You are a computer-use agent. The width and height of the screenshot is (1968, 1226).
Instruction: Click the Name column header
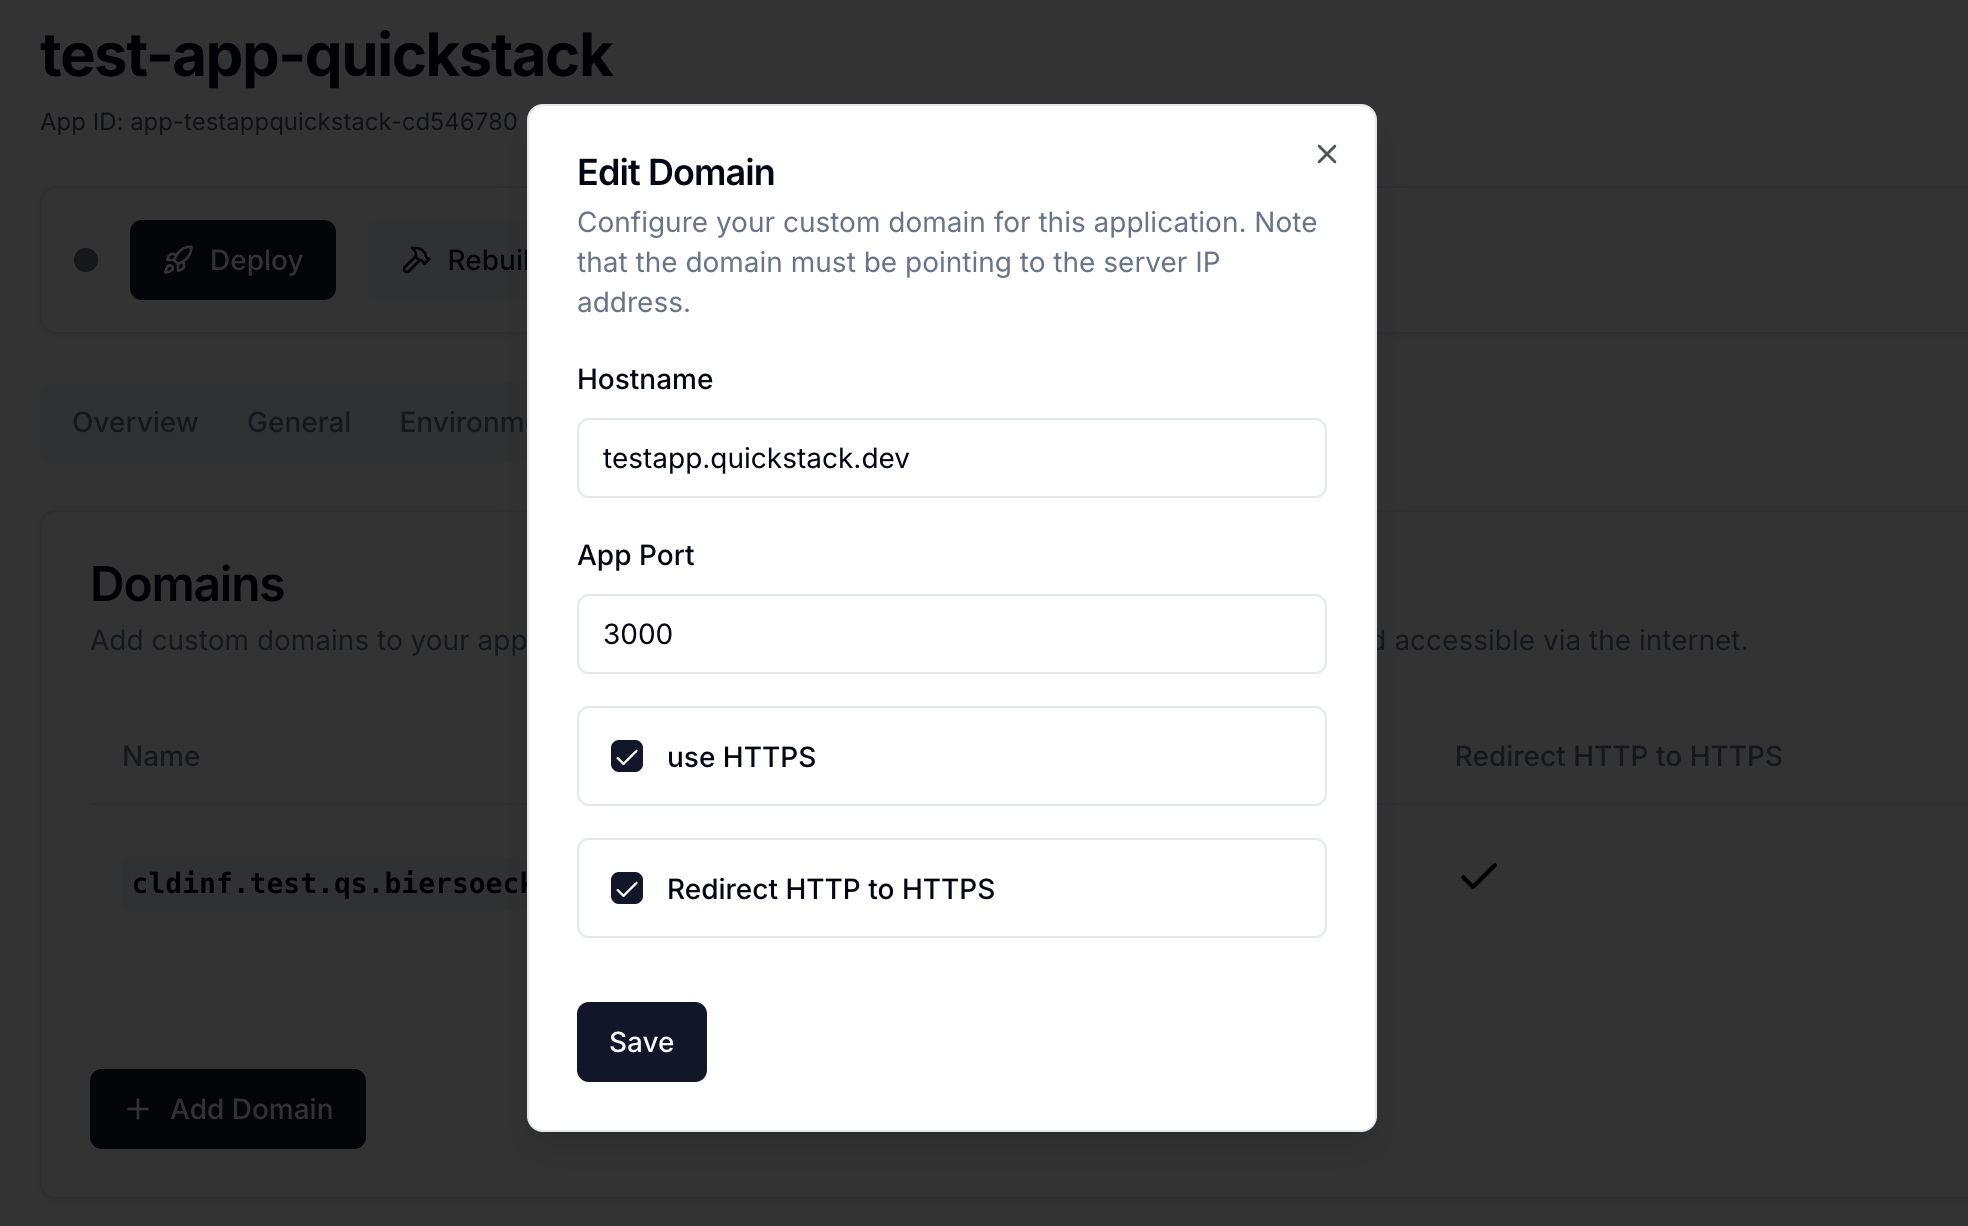pyautogui.click(x=161, y=756)
